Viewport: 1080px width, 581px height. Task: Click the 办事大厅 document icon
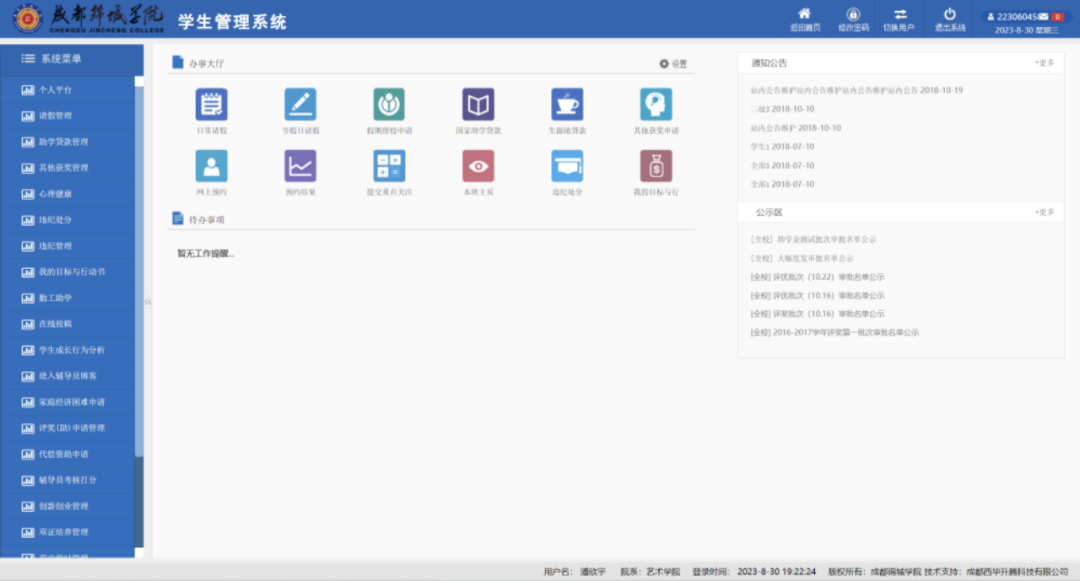pos(178,63)
